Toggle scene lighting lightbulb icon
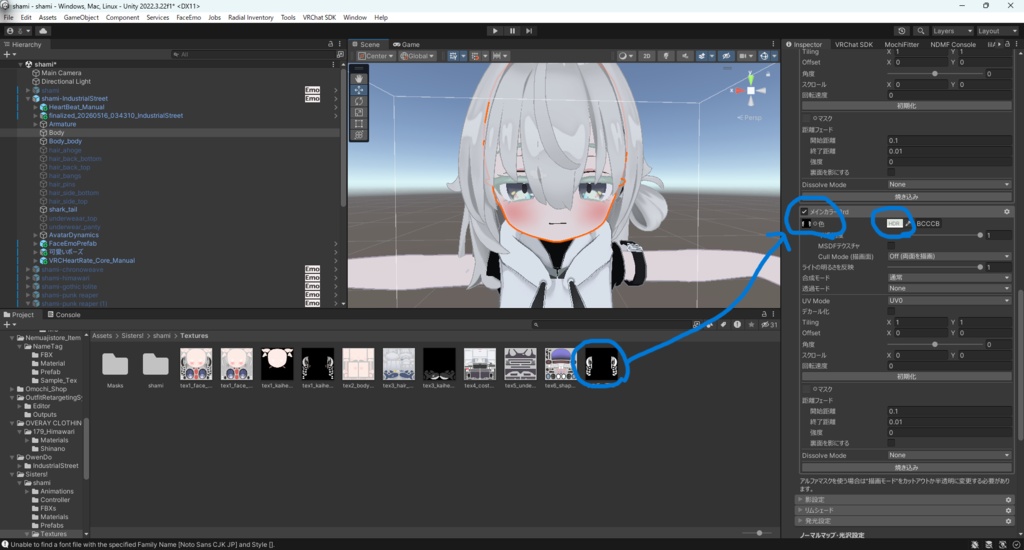 [x=665, y=56]
